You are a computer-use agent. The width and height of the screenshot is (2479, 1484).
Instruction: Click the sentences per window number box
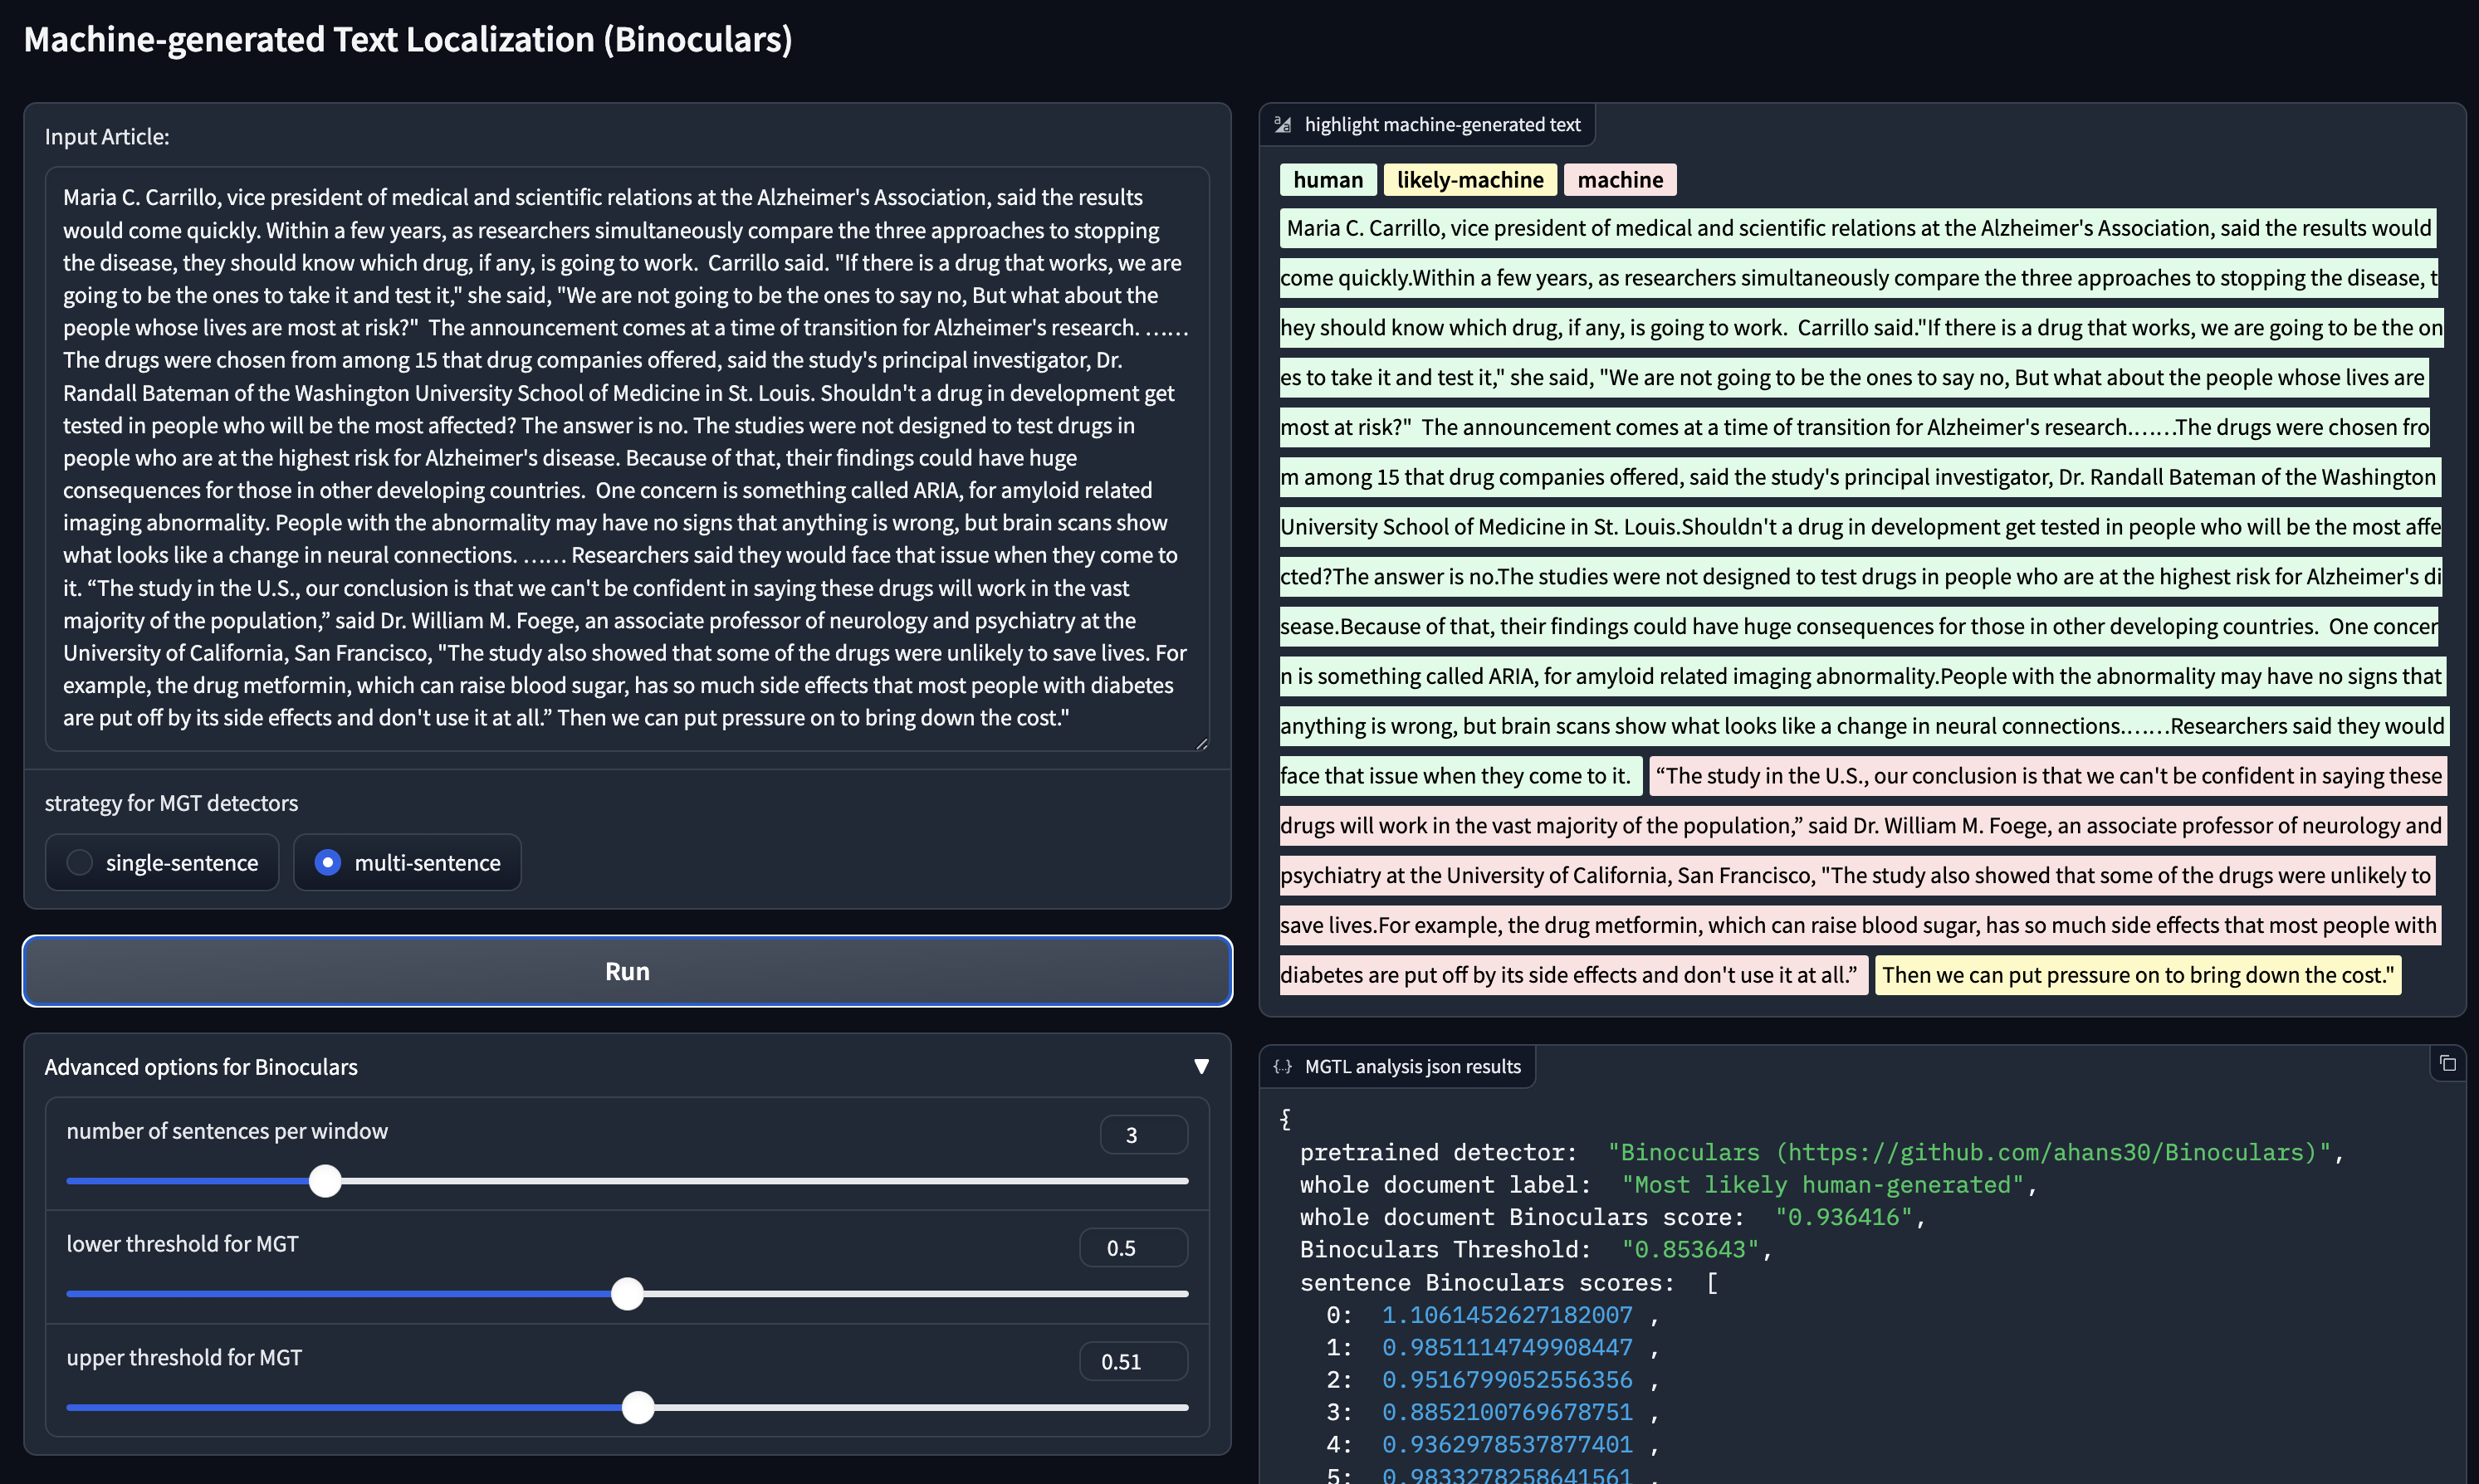[1143, 1135]
